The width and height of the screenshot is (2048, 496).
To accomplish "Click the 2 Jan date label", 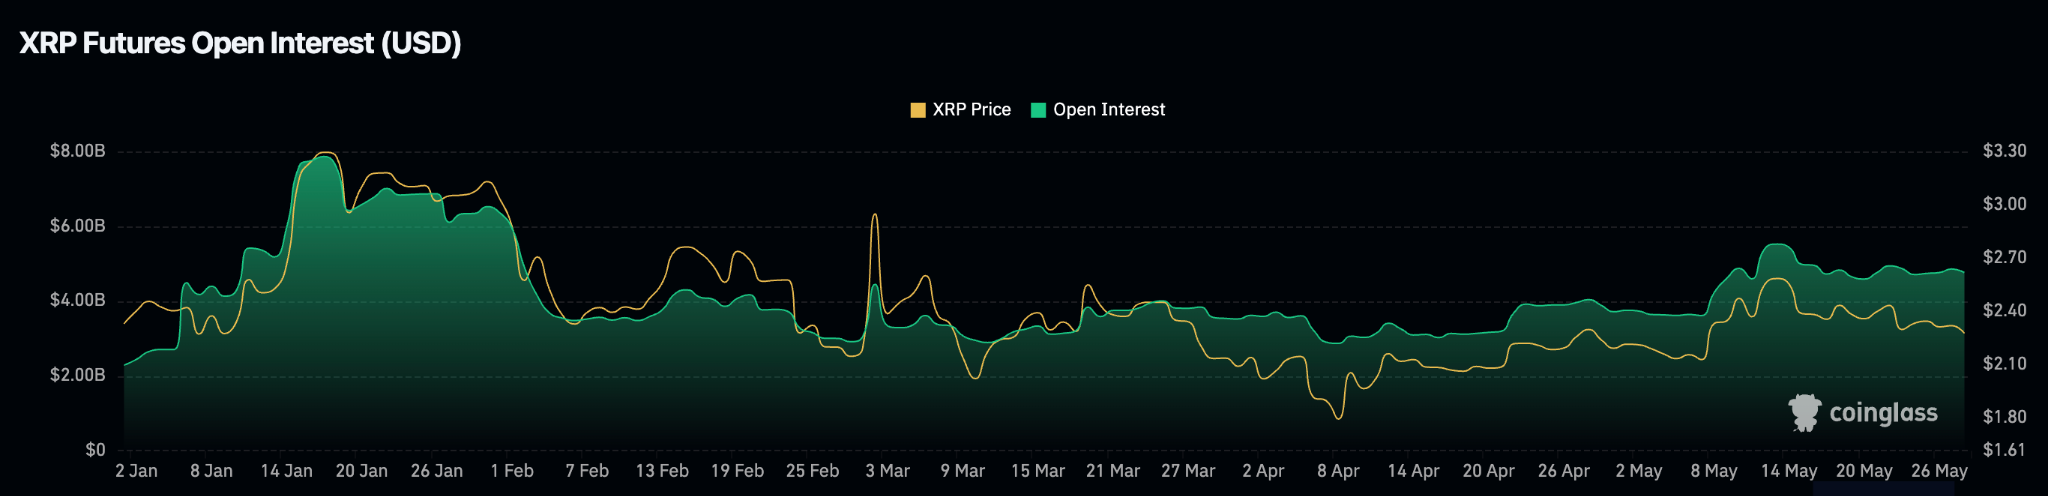I will coord(137,471).
